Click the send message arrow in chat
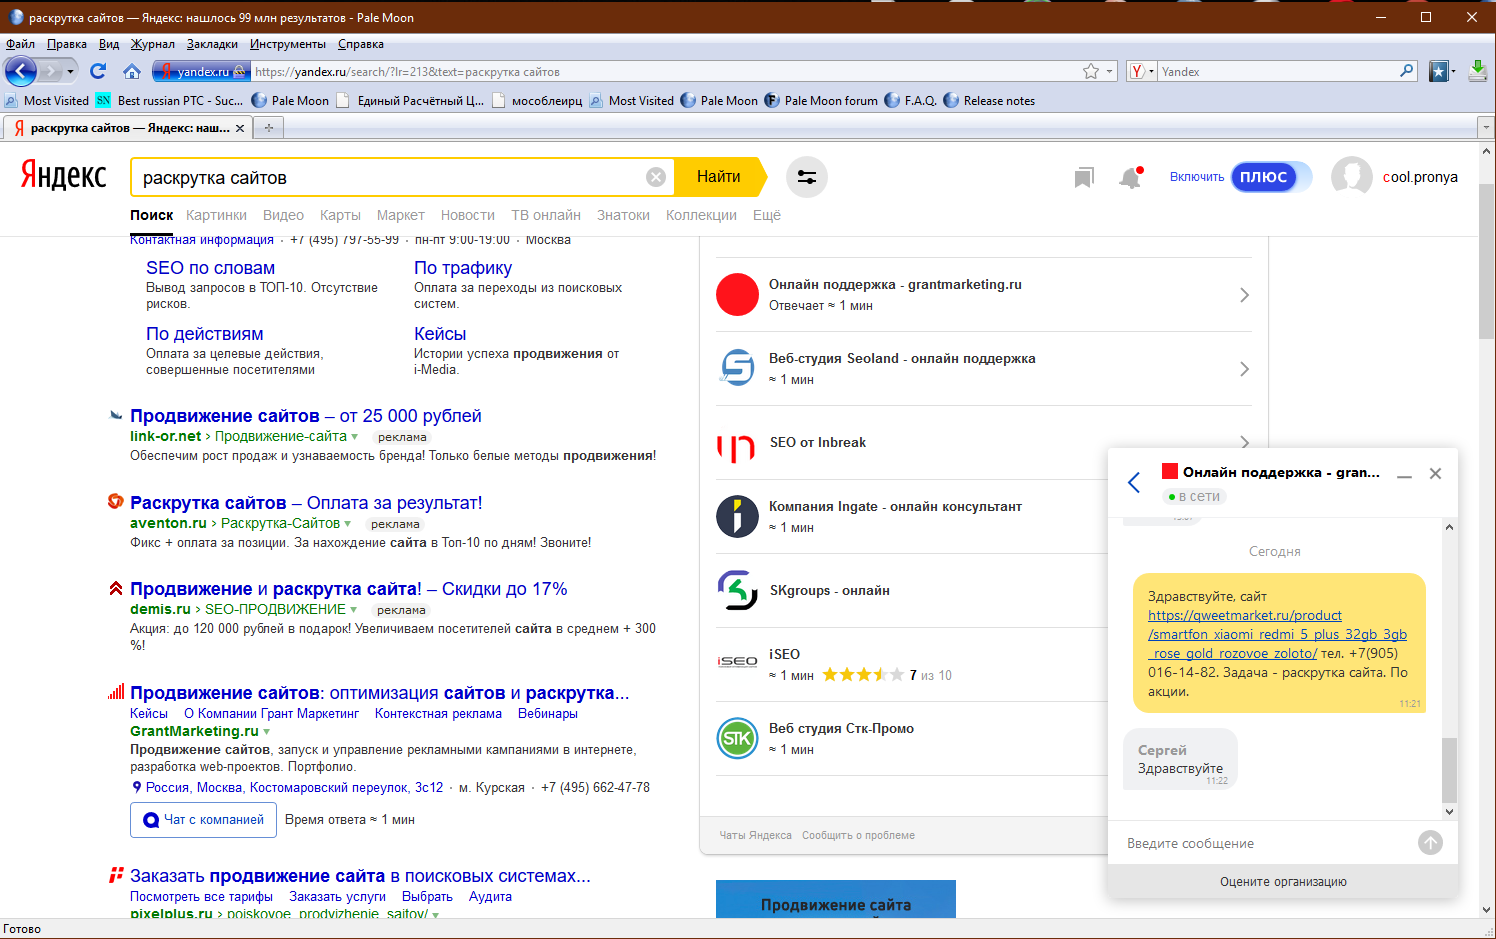Viewport: 1496px width, 939px height. tap(1430, 843)
